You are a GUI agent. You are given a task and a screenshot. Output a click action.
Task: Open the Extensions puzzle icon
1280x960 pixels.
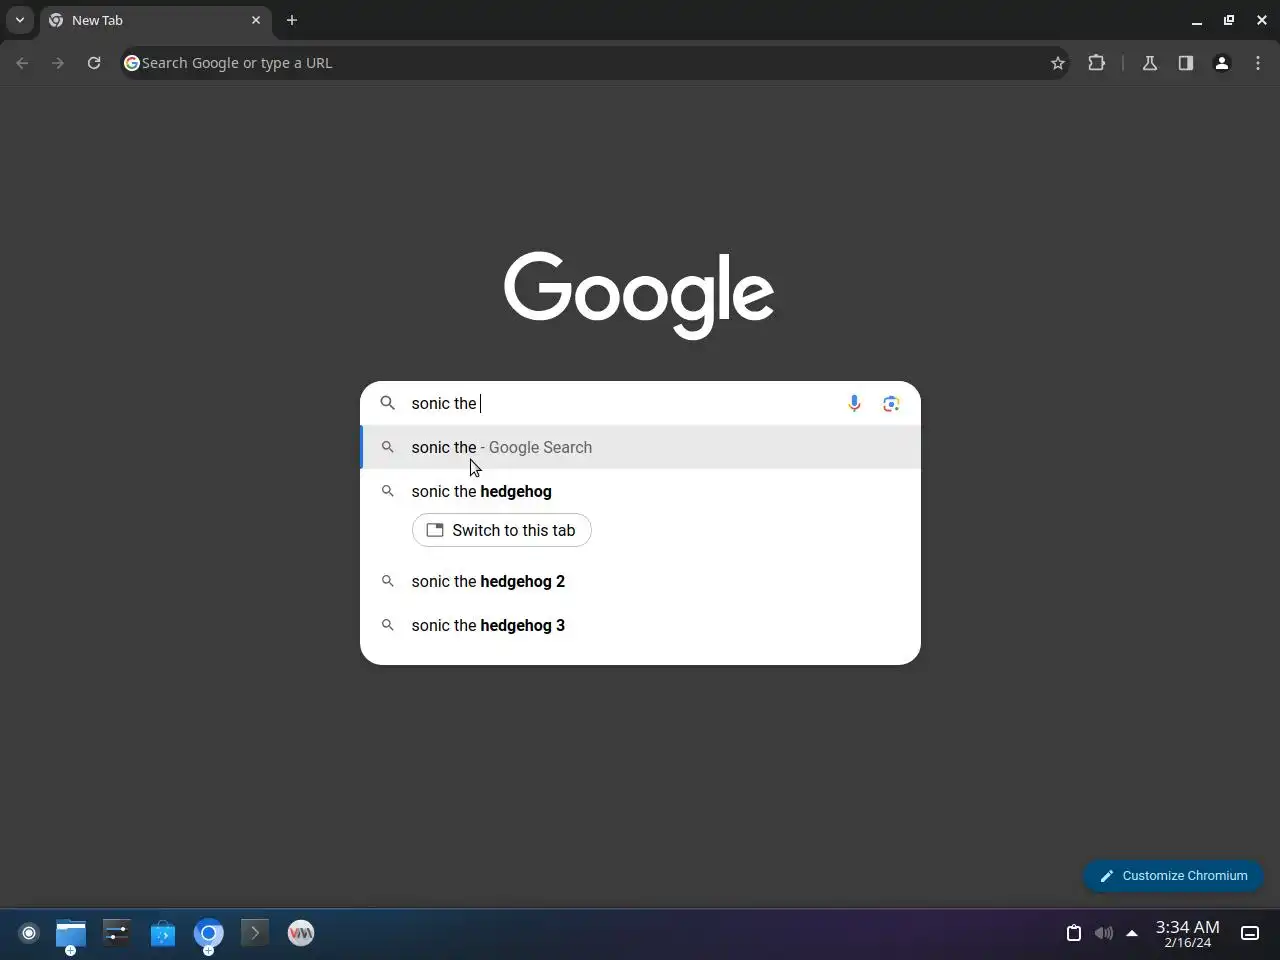1096,63
